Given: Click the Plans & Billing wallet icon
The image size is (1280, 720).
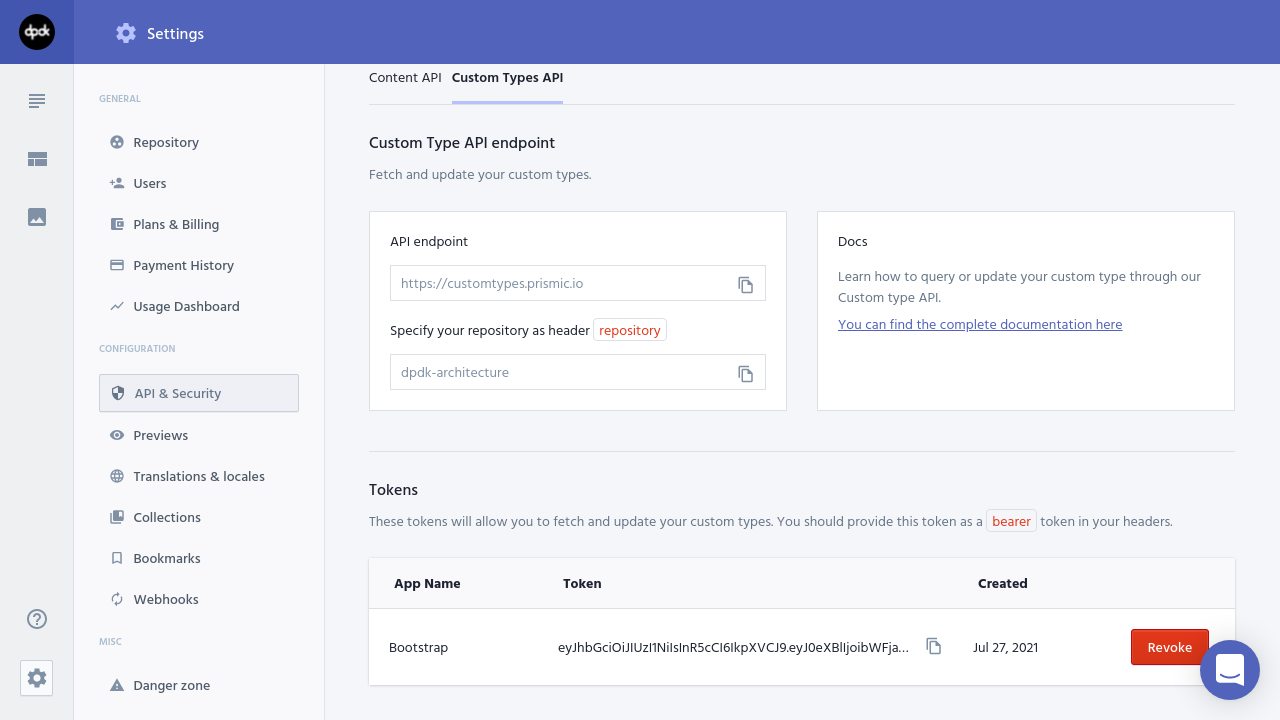Looking at the screenshot, I should click(117, 224).
